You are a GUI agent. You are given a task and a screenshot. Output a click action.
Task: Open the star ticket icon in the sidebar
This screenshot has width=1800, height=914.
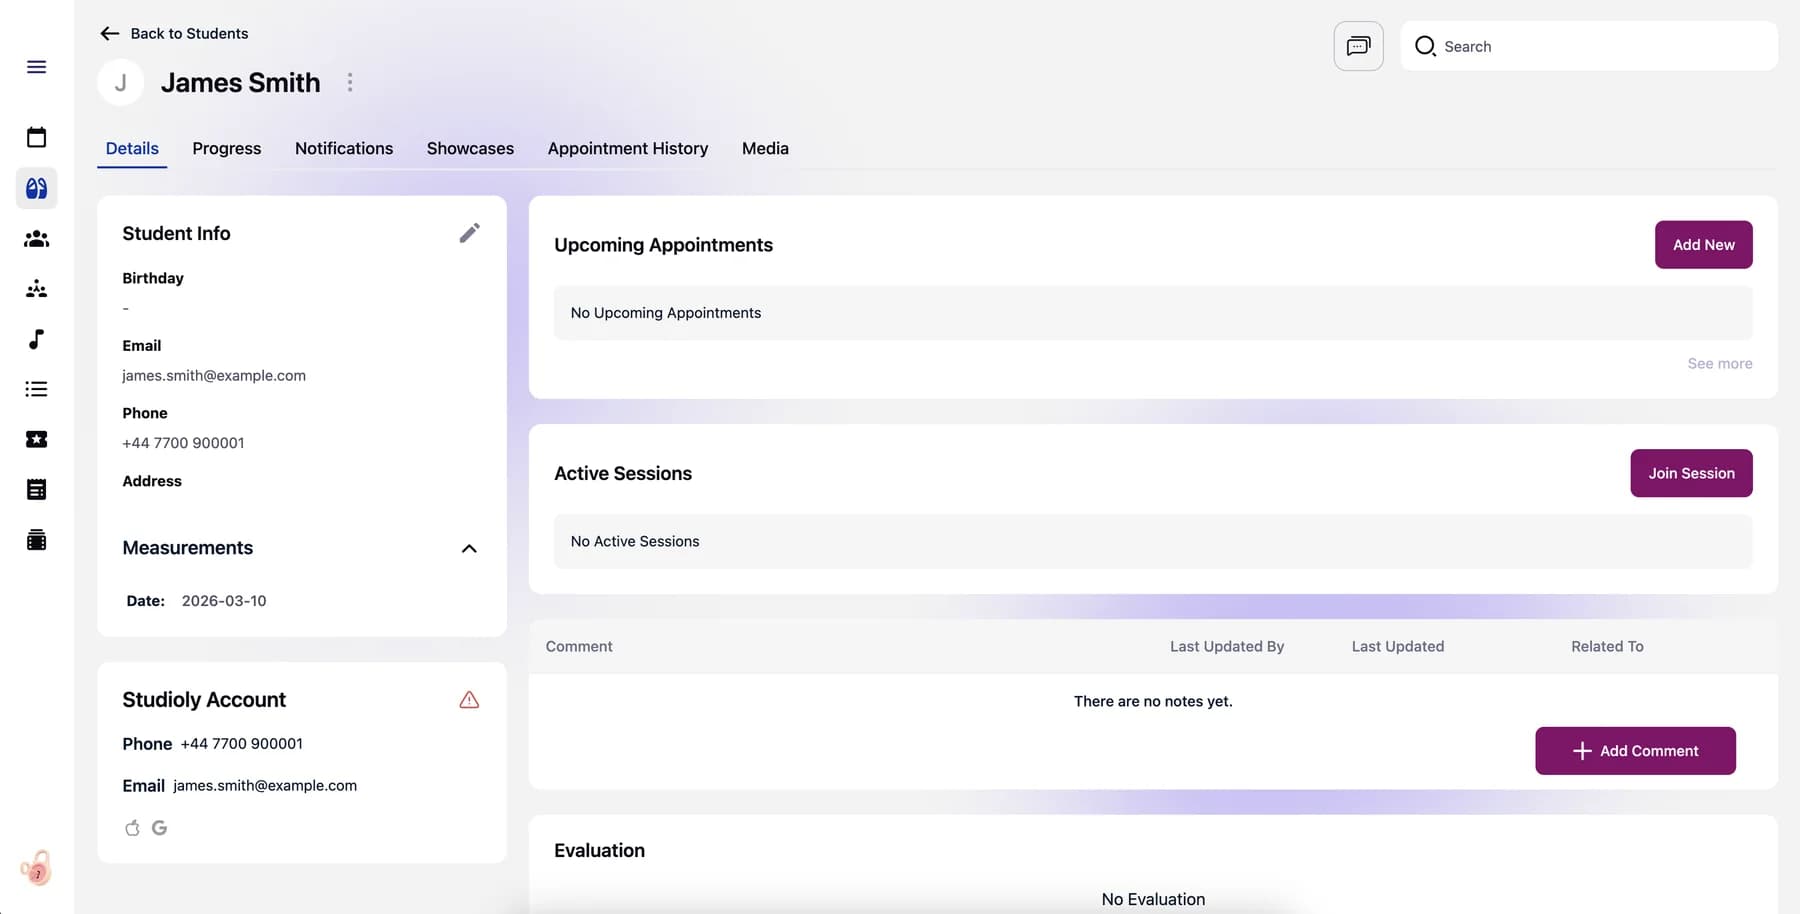pyautogui.click(x=36, y=439)
